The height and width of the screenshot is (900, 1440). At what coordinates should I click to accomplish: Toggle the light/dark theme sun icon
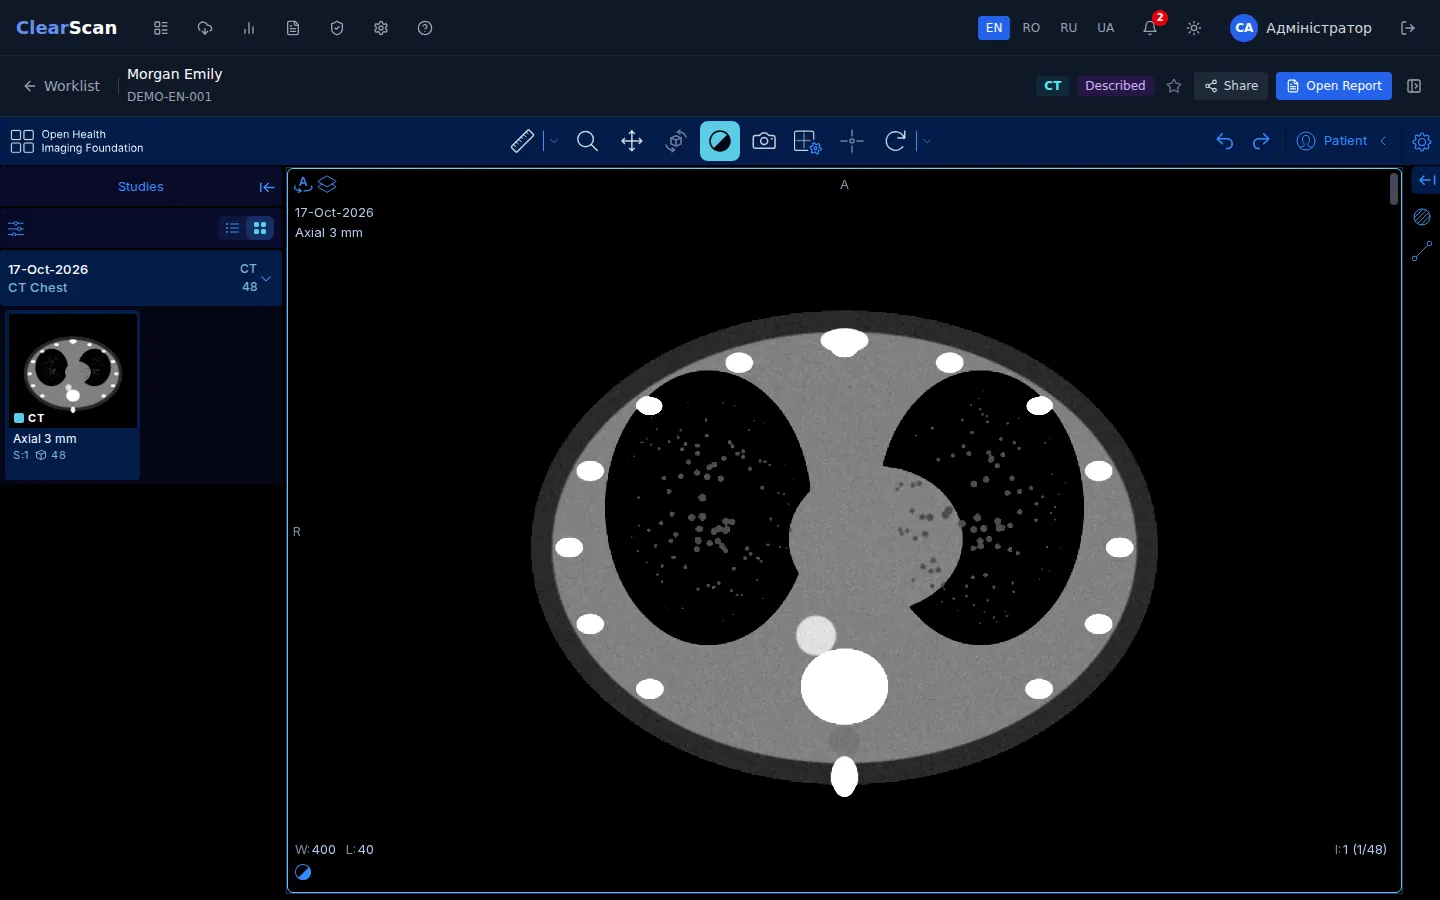coord(1194,28)
